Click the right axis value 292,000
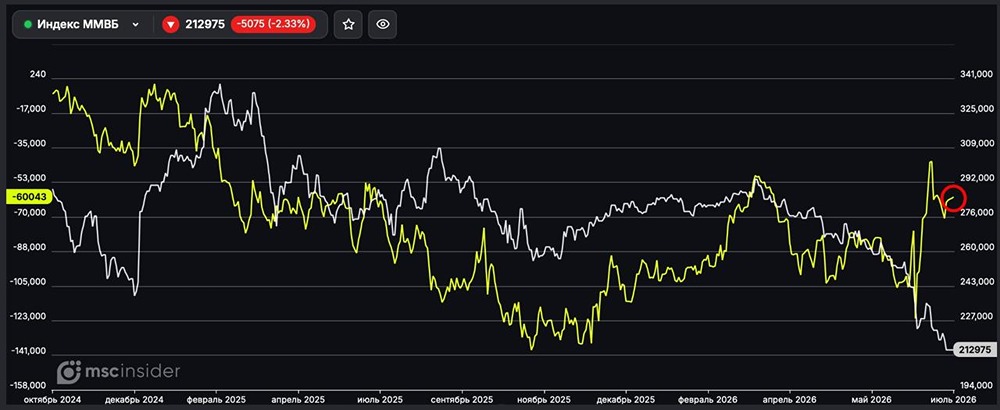Screen dimensions: 1000x410 tap(976, 179)
